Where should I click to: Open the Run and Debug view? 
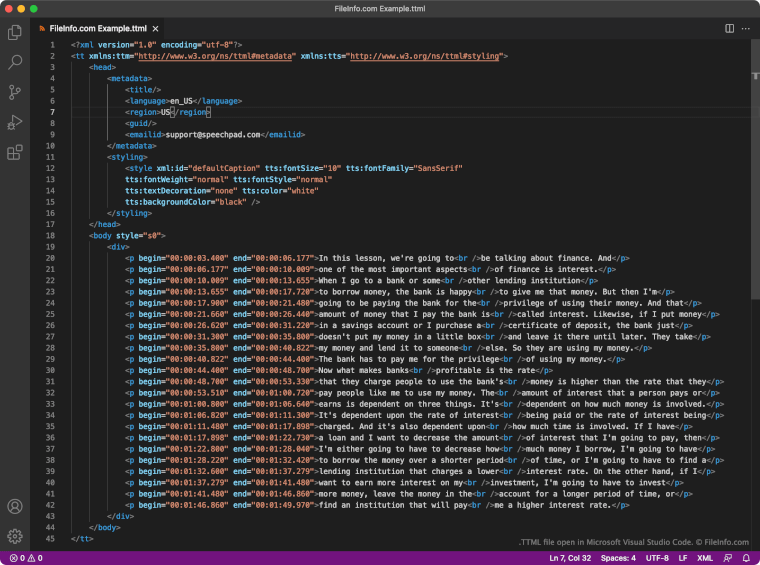(x=15, y=122)
